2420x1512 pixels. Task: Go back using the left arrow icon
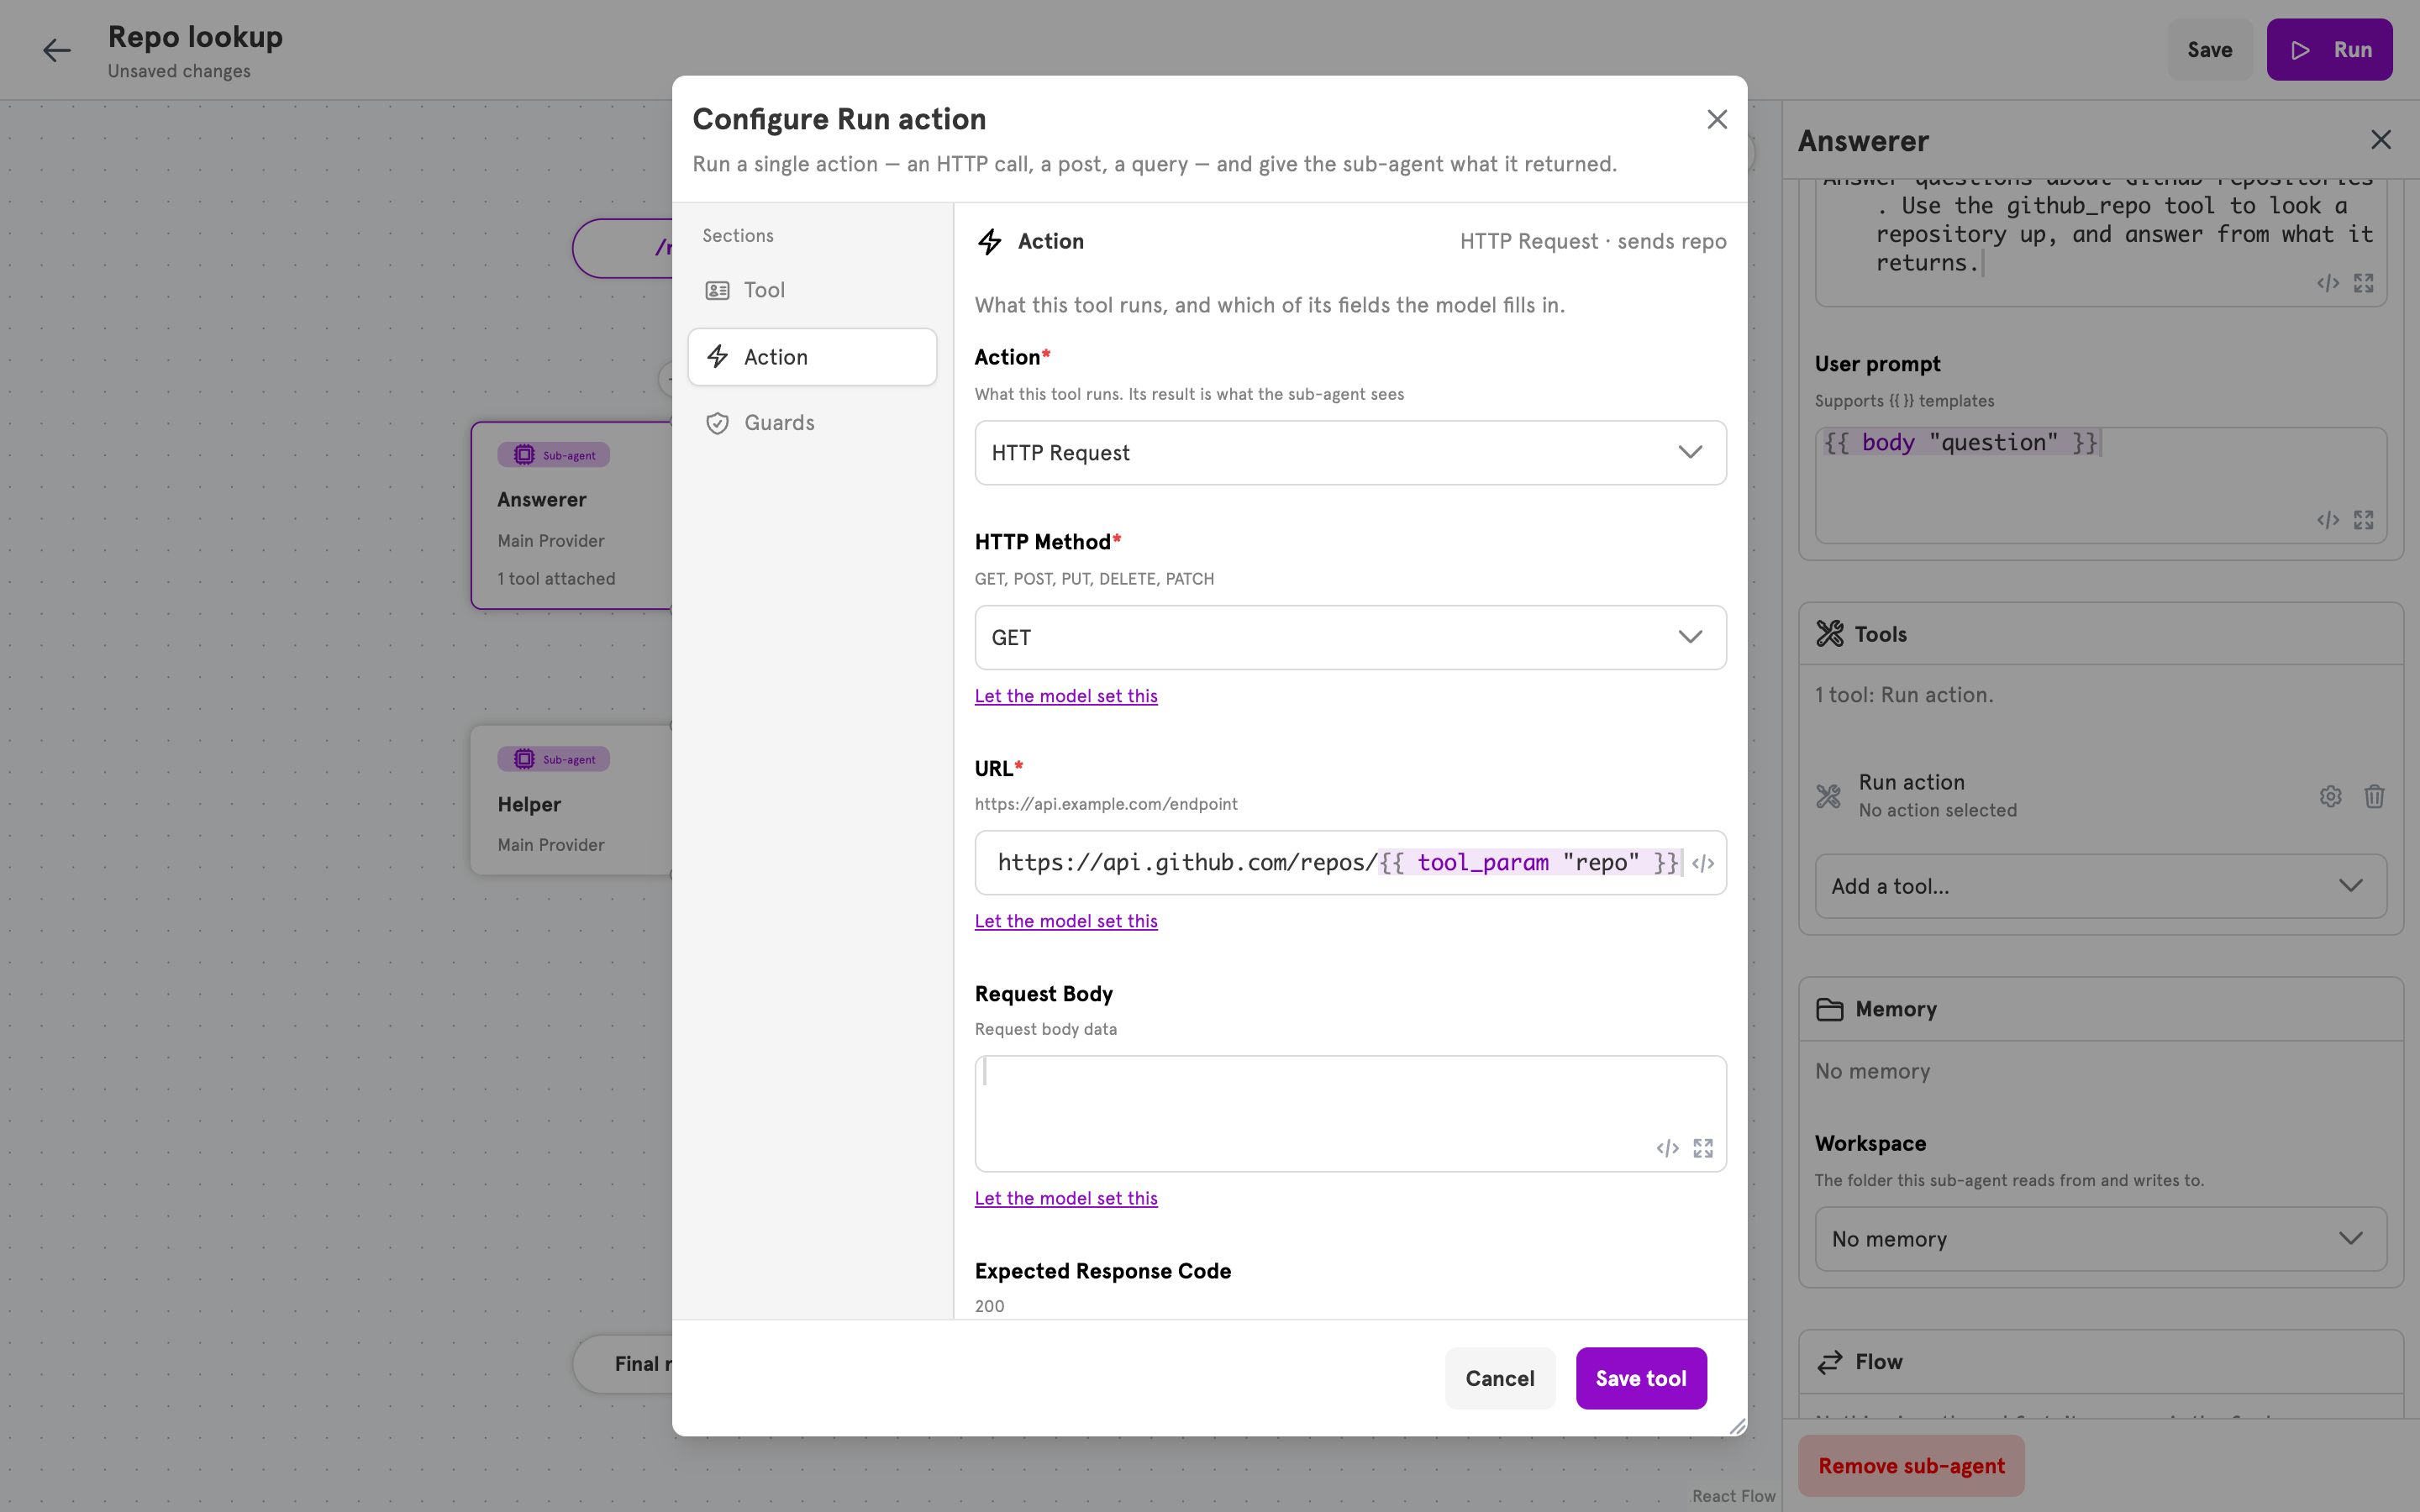click(57, 50)
